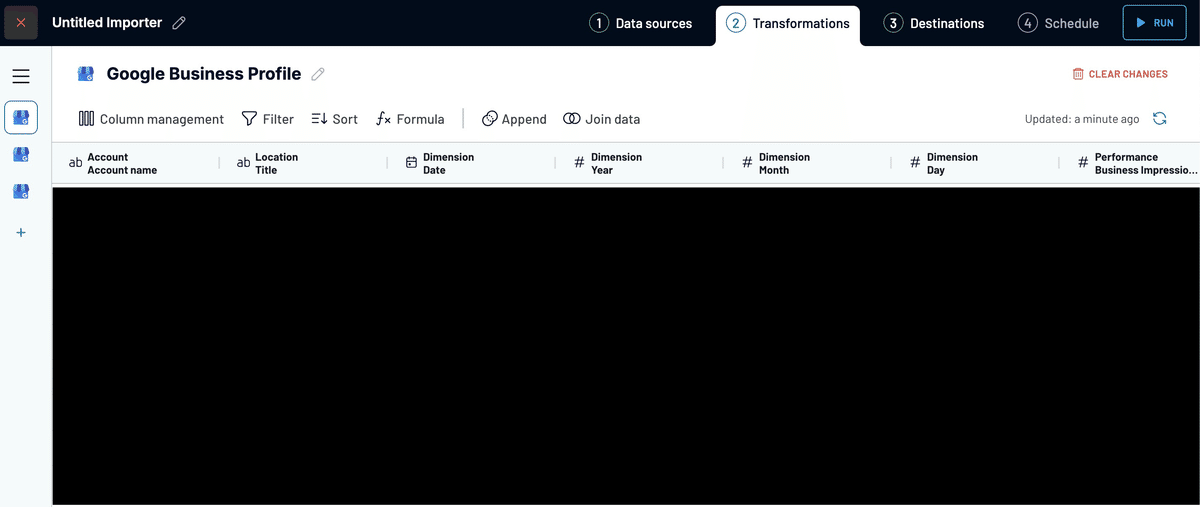Open Join data
This screenshot has height=507, width=1200.
(x=601, y=119)
